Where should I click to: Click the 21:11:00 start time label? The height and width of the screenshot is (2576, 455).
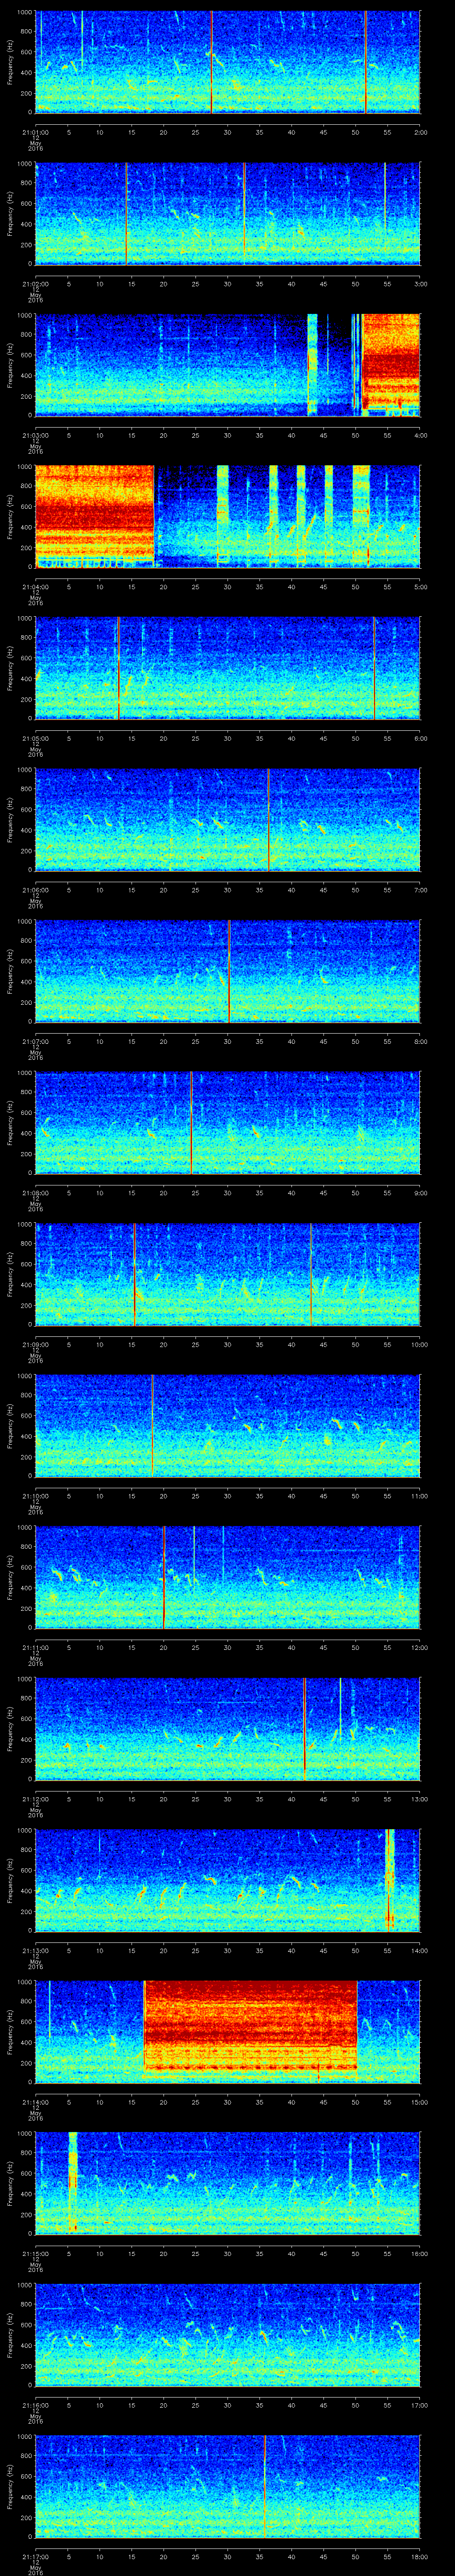point(35,1648)
